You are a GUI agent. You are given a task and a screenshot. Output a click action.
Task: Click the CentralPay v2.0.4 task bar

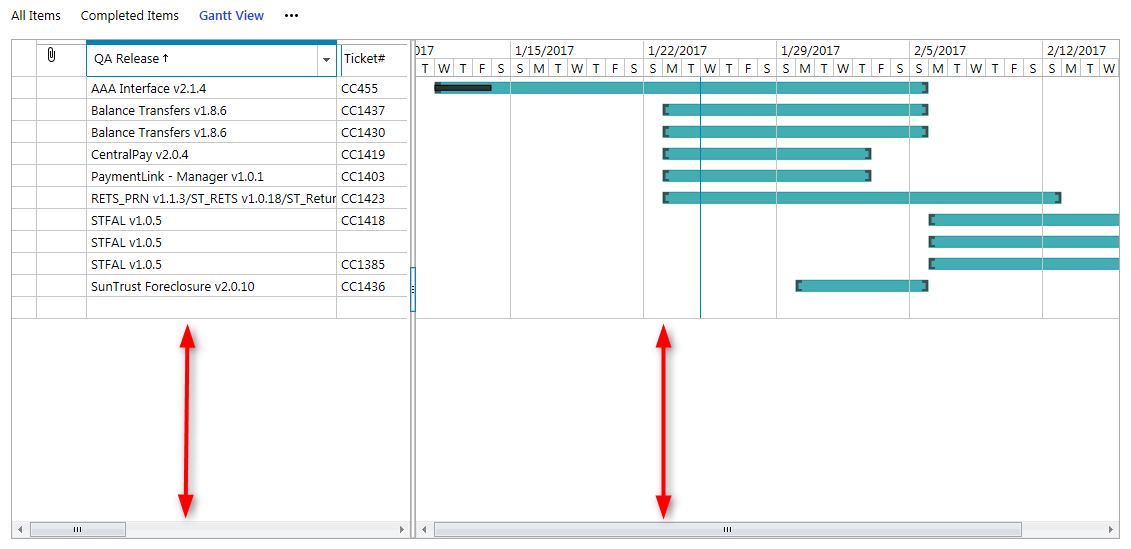766,154
